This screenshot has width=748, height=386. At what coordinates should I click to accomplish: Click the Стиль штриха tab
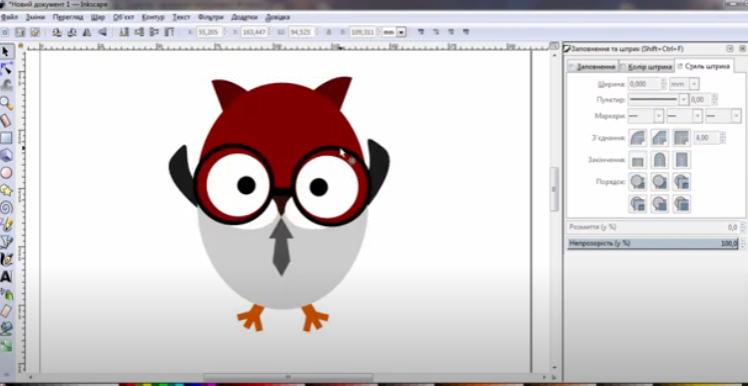(704, 66)
